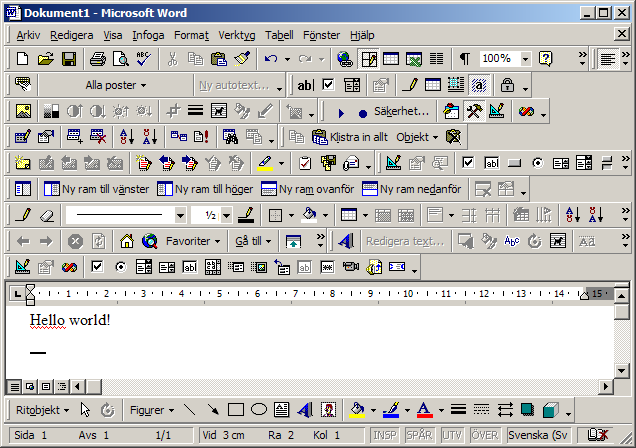Toggle SPÅR track changes indicator

[419, 435]
